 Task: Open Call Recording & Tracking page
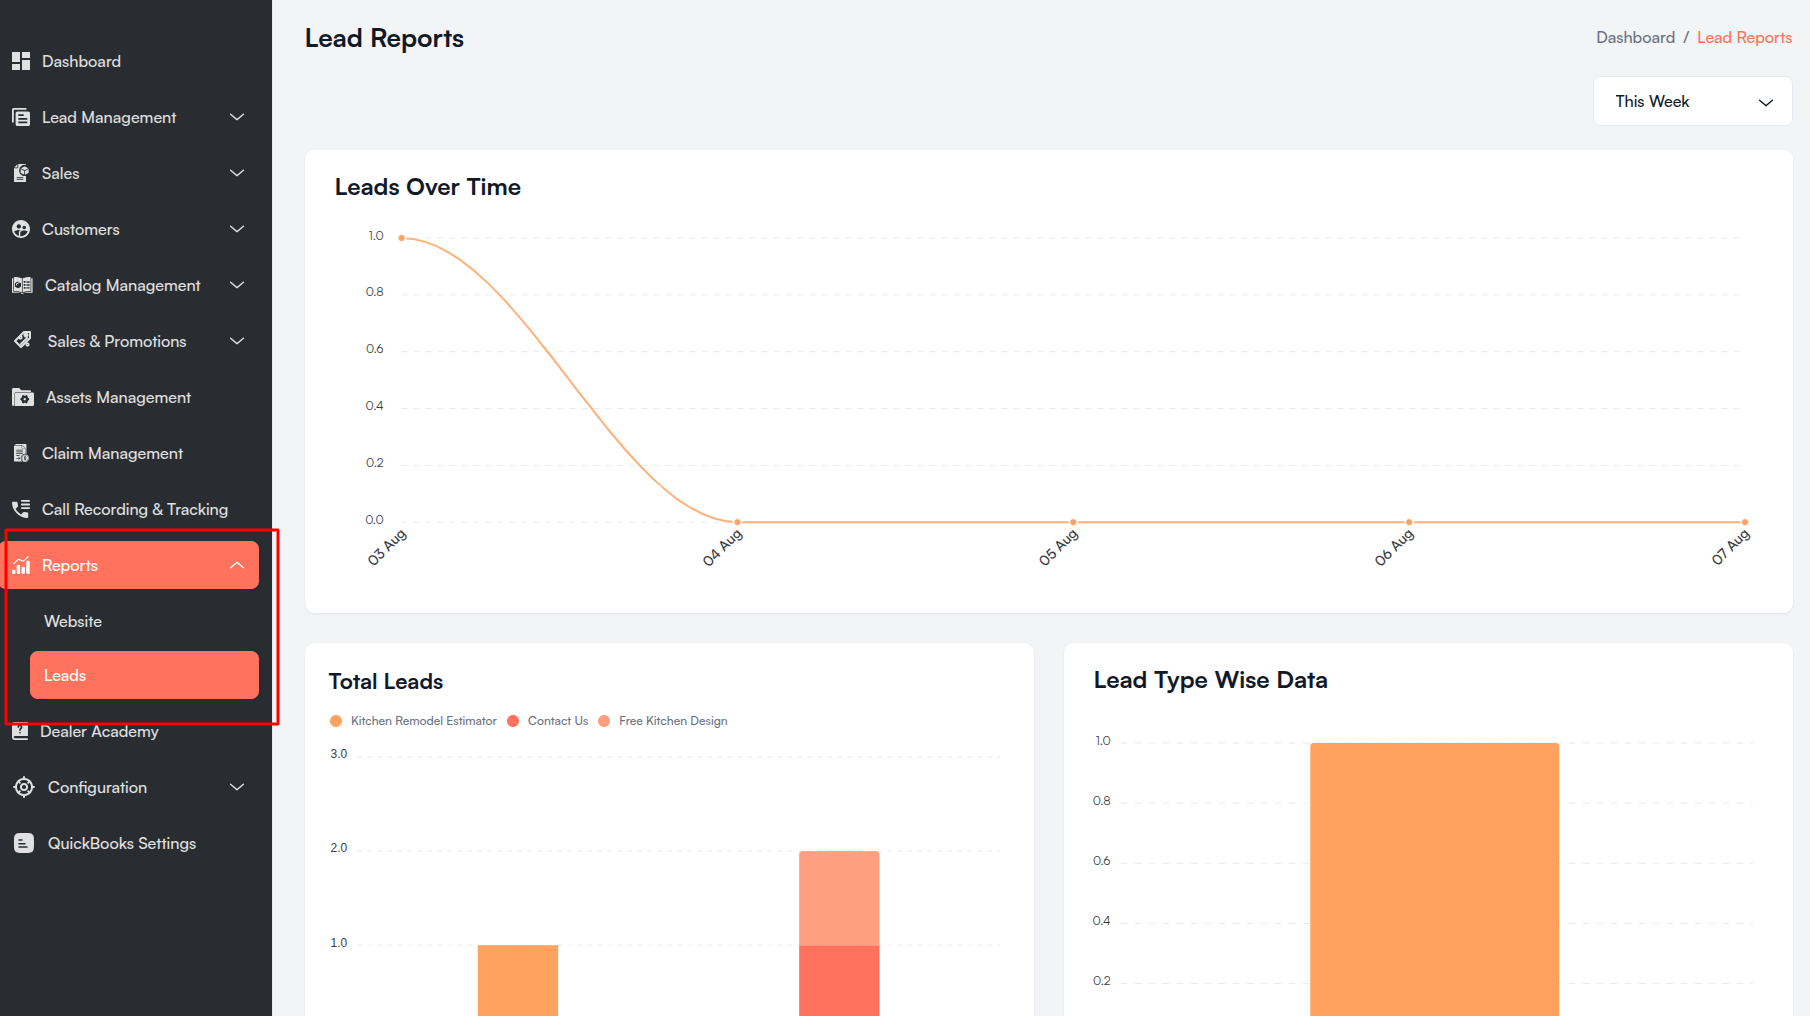[135, 509]
